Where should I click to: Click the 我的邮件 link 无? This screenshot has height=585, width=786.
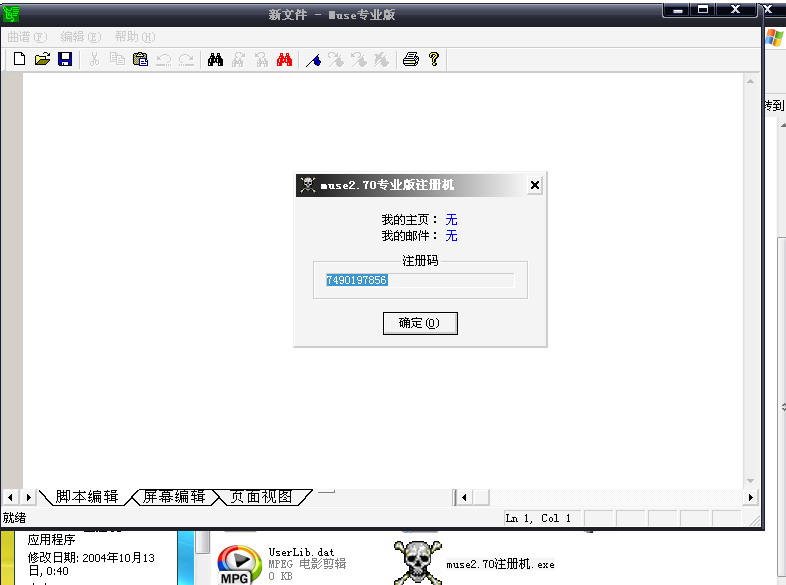(451, 236)
